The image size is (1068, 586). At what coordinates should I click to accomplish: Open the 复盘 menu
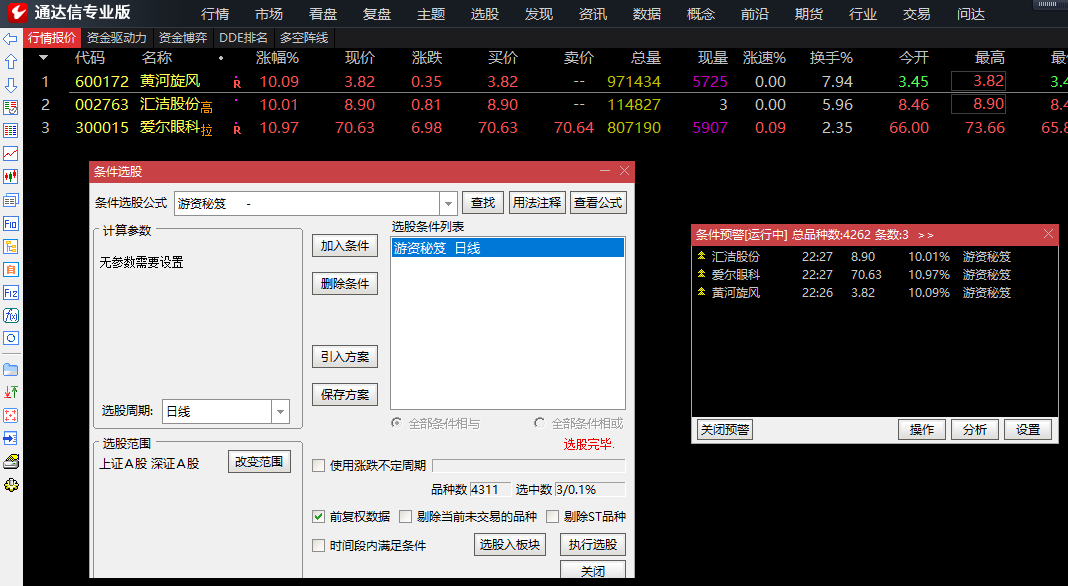coord(377,14)
